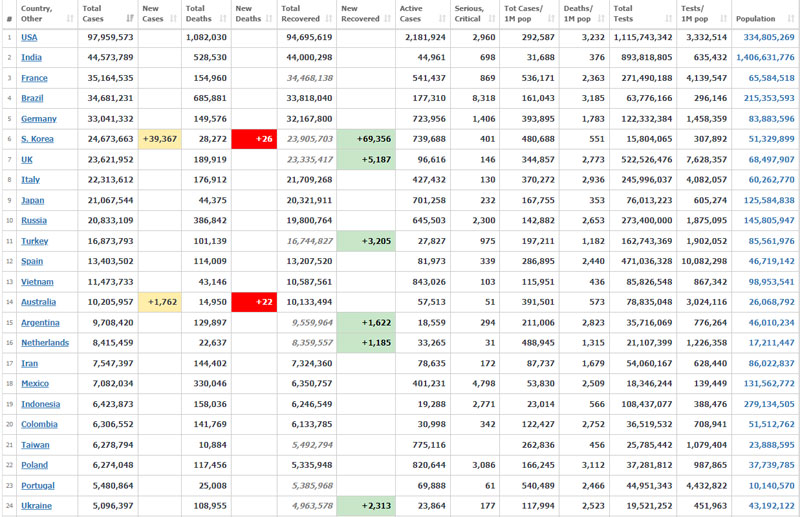This screenshot has height=517, width=800.
Task: Sort by Deaths/1M pop sort icon
Action: click(x=601, y=19)
